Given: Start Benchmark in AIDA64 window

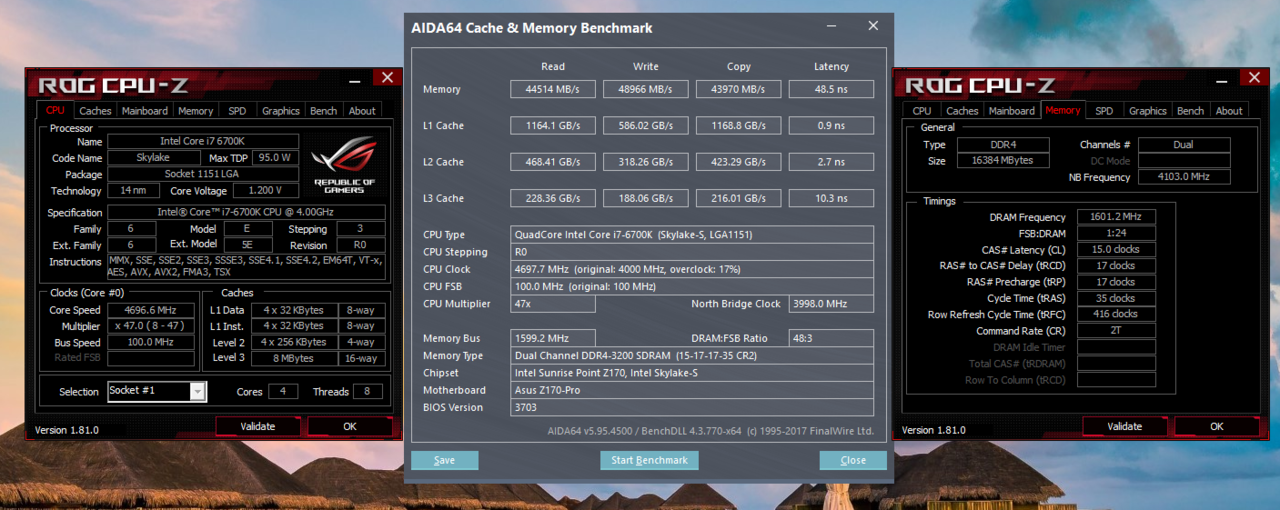Looking at the screenshot, I should (649, 460).
